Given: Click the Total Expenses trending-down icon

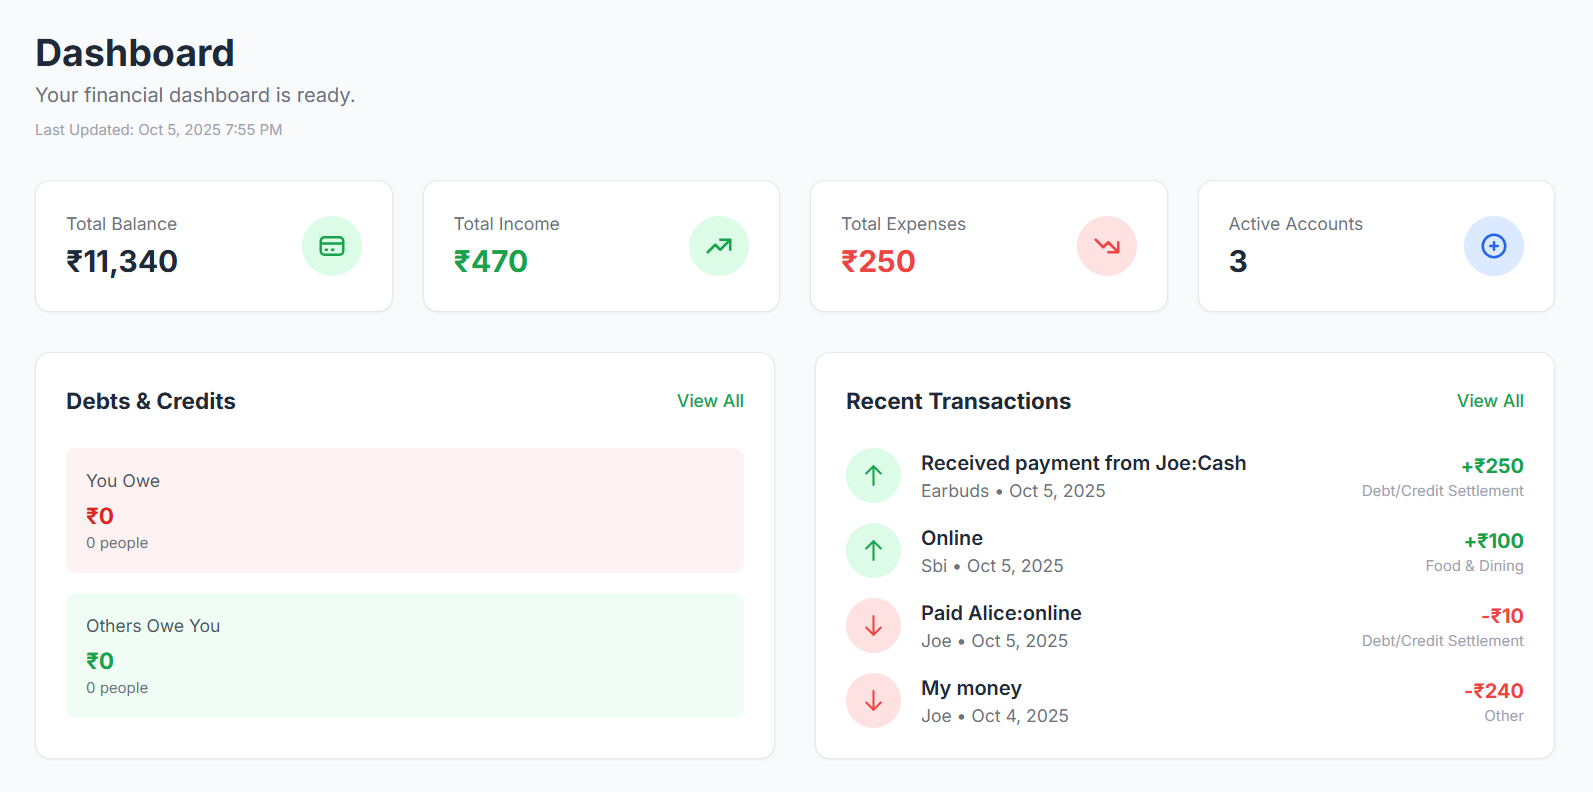Looking at the screenshot, I should [1107, 246].
